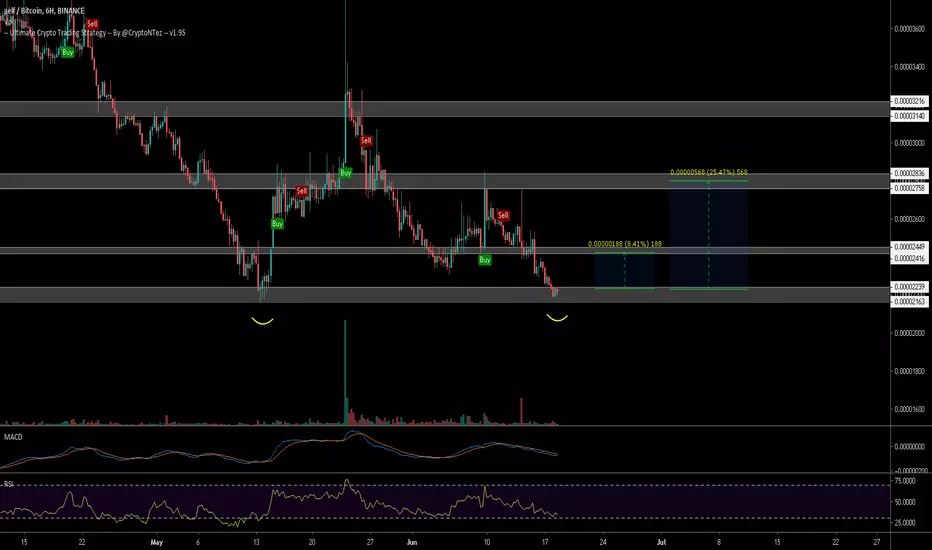Click the right yellow double-bottom arc

pyautogui.click(x=557, y=318)
